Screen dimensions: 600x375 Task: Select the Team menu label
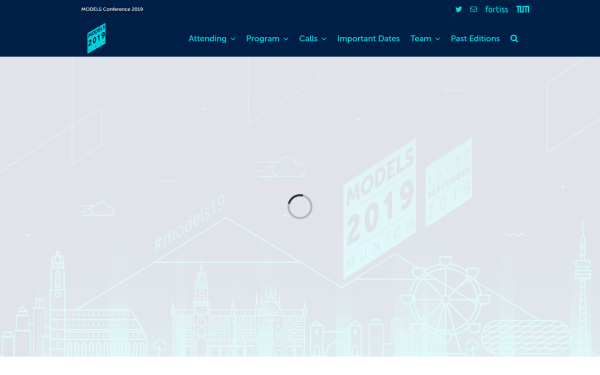point(421,39)
